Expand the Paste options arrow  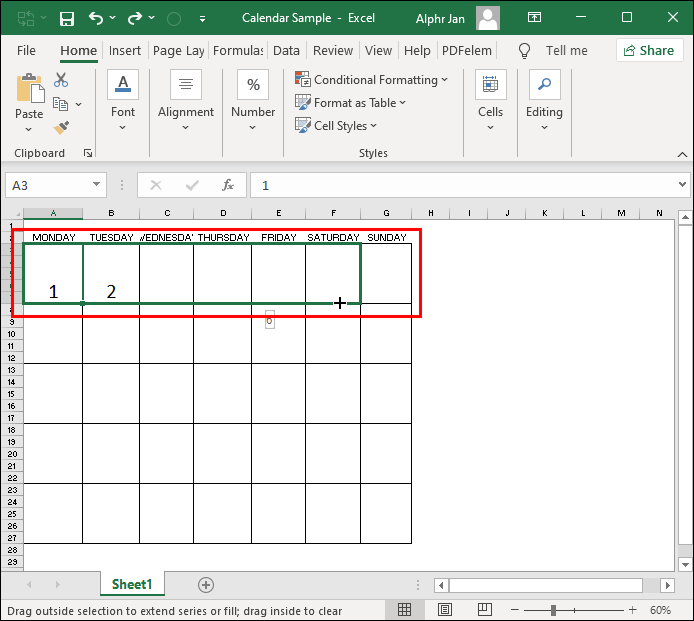point(29,129)
